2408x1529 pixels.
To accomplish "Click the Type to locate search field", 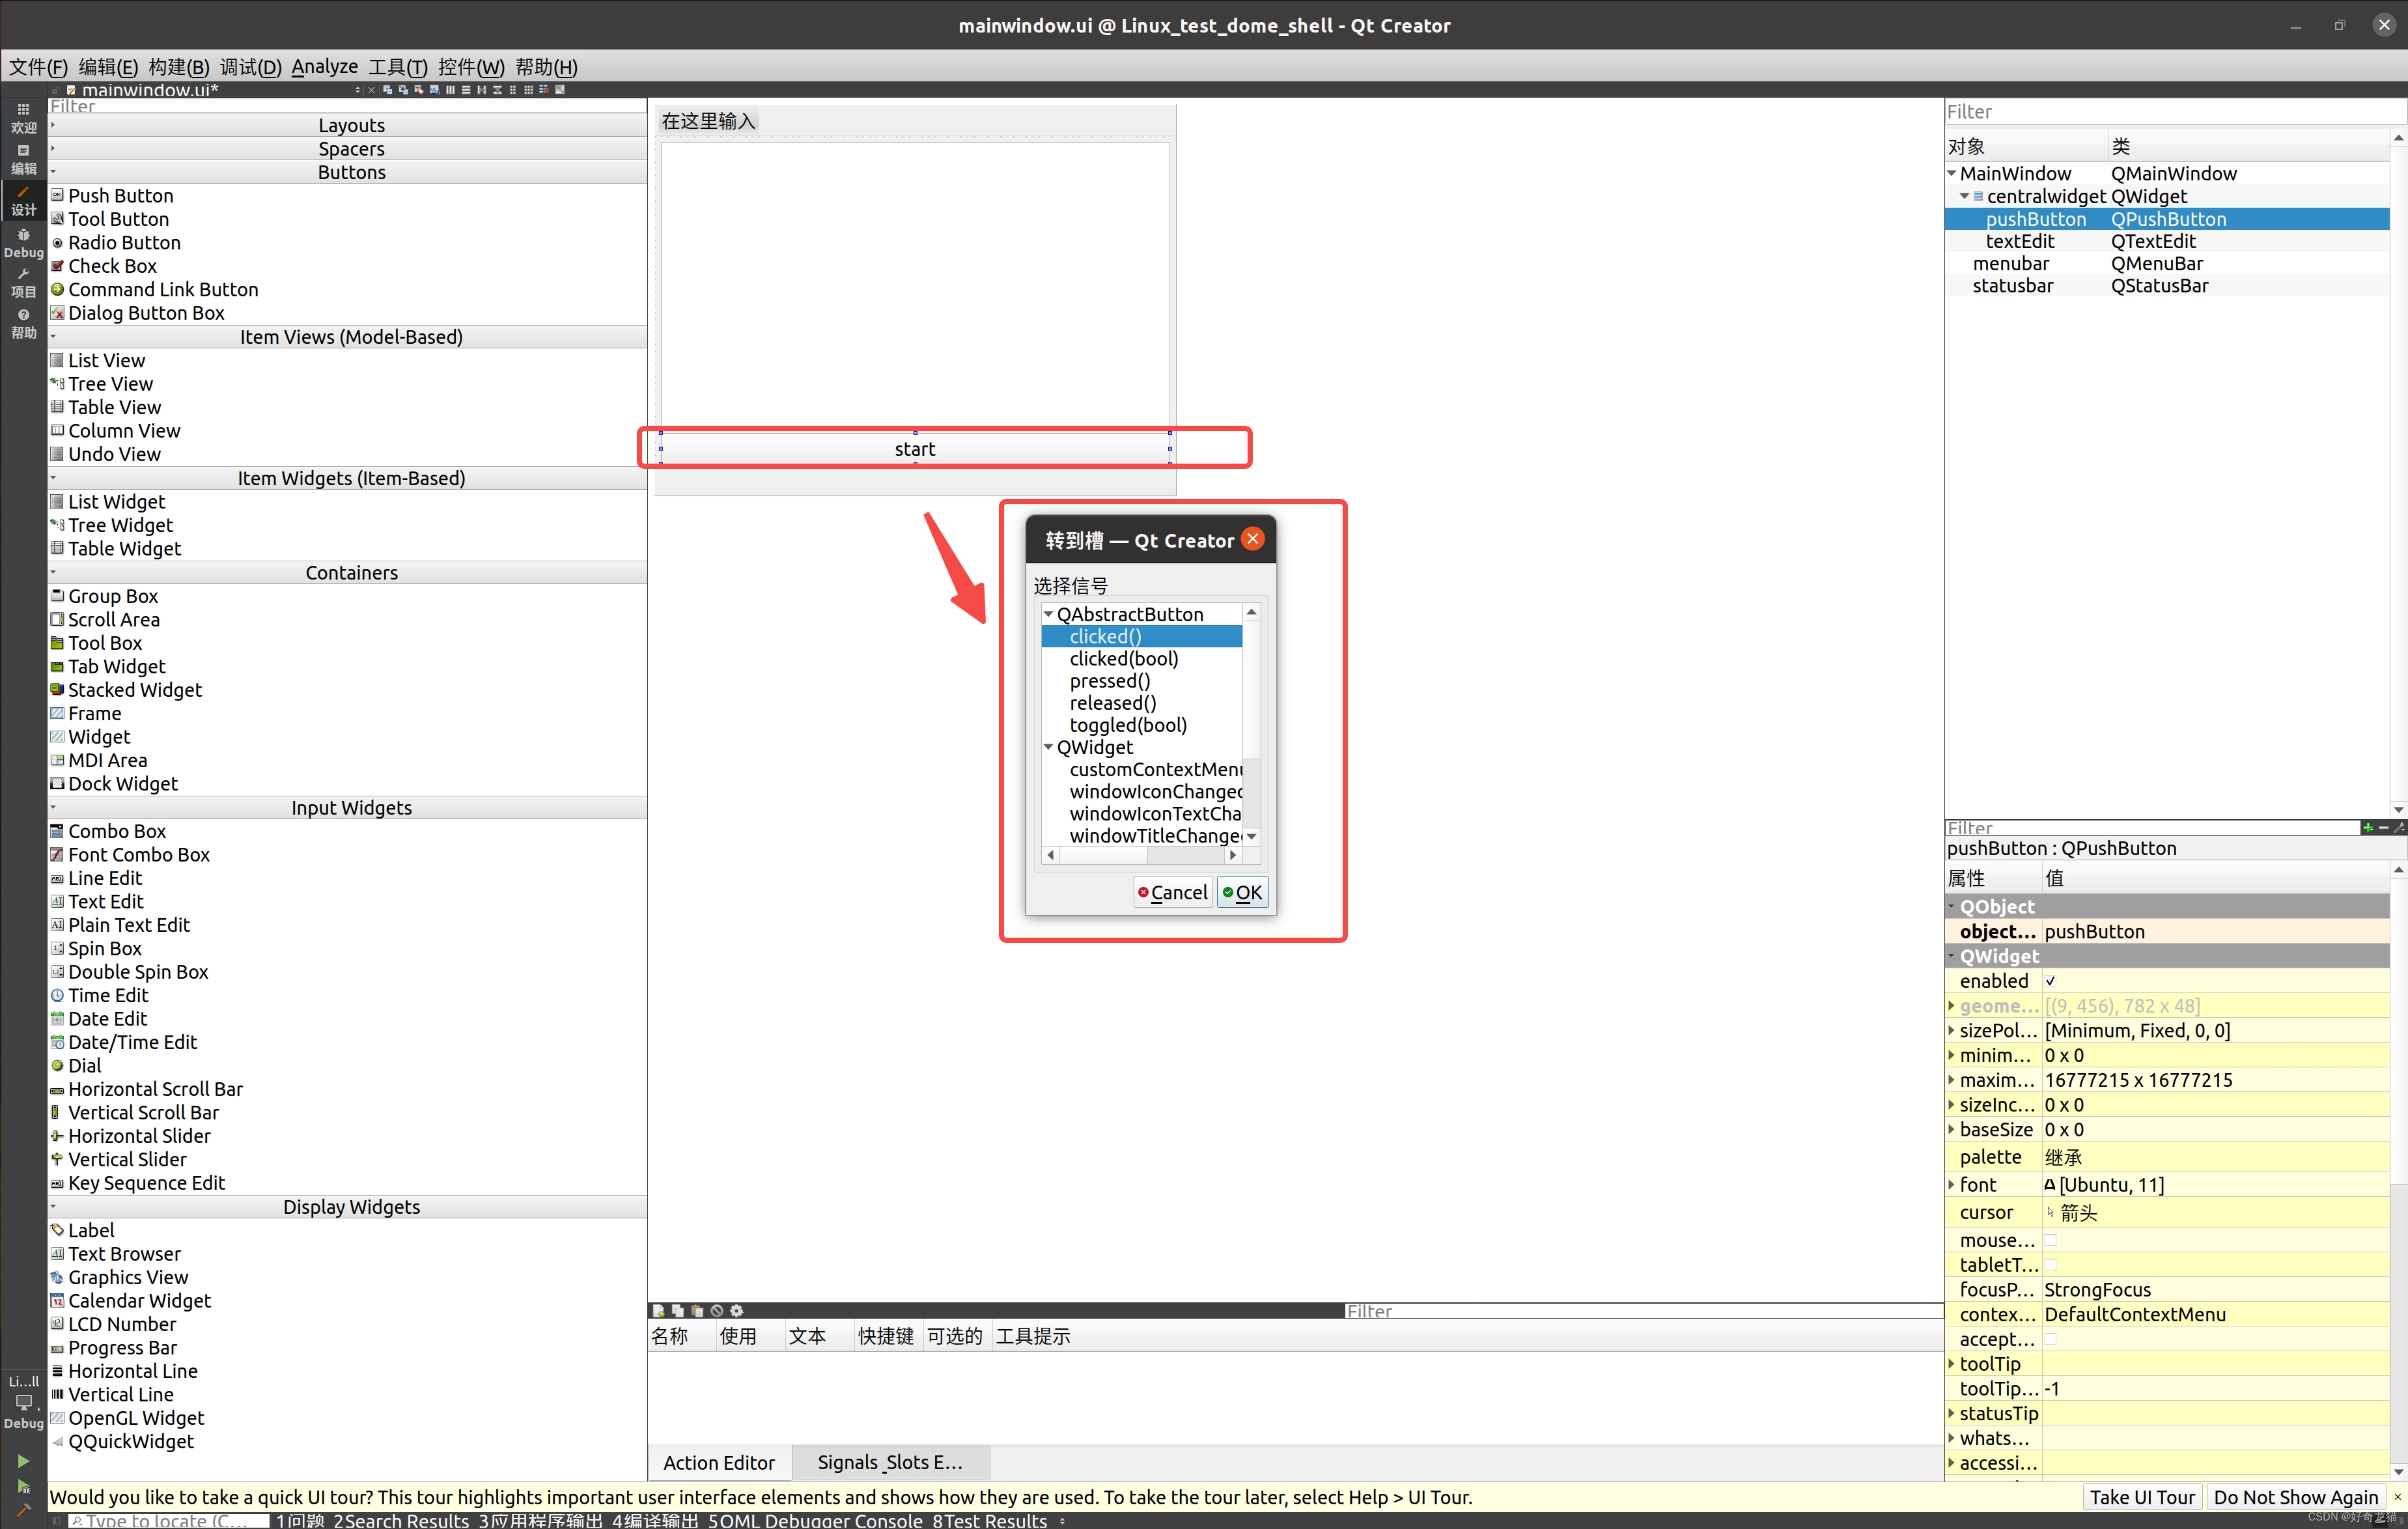I will pos(169,1520).
